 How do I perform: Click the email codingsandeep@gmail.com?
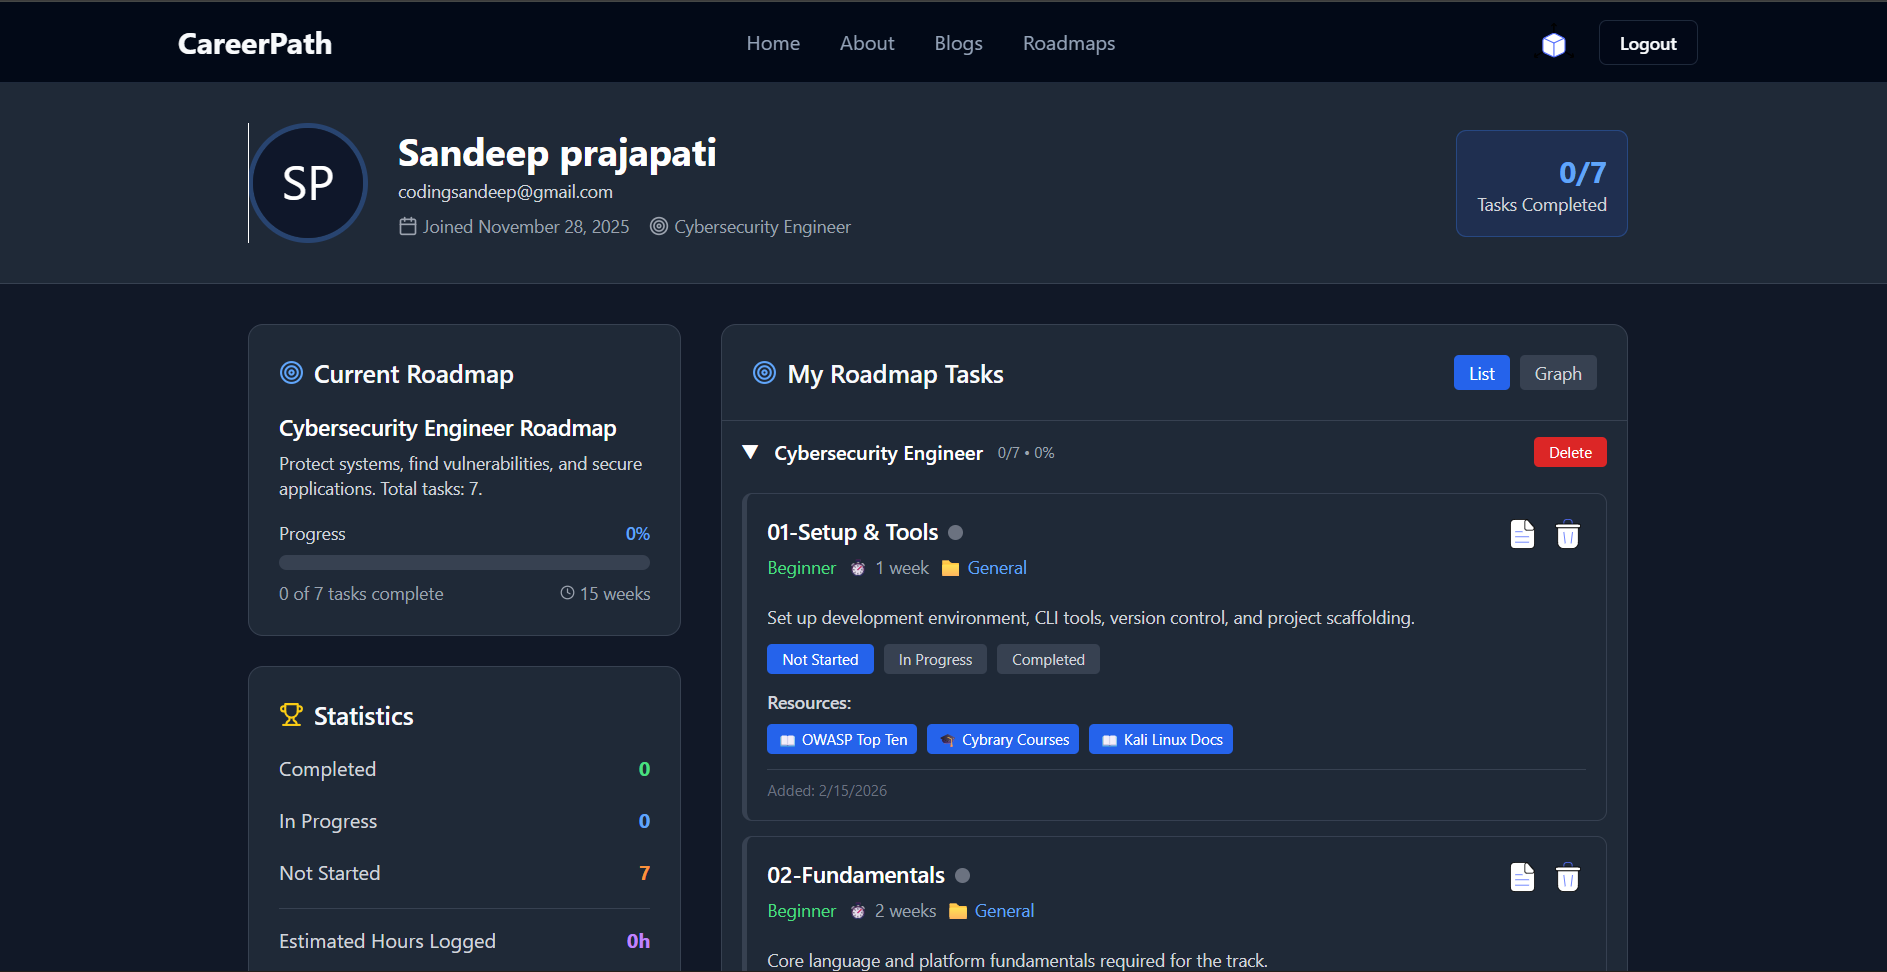coord(505,192)
